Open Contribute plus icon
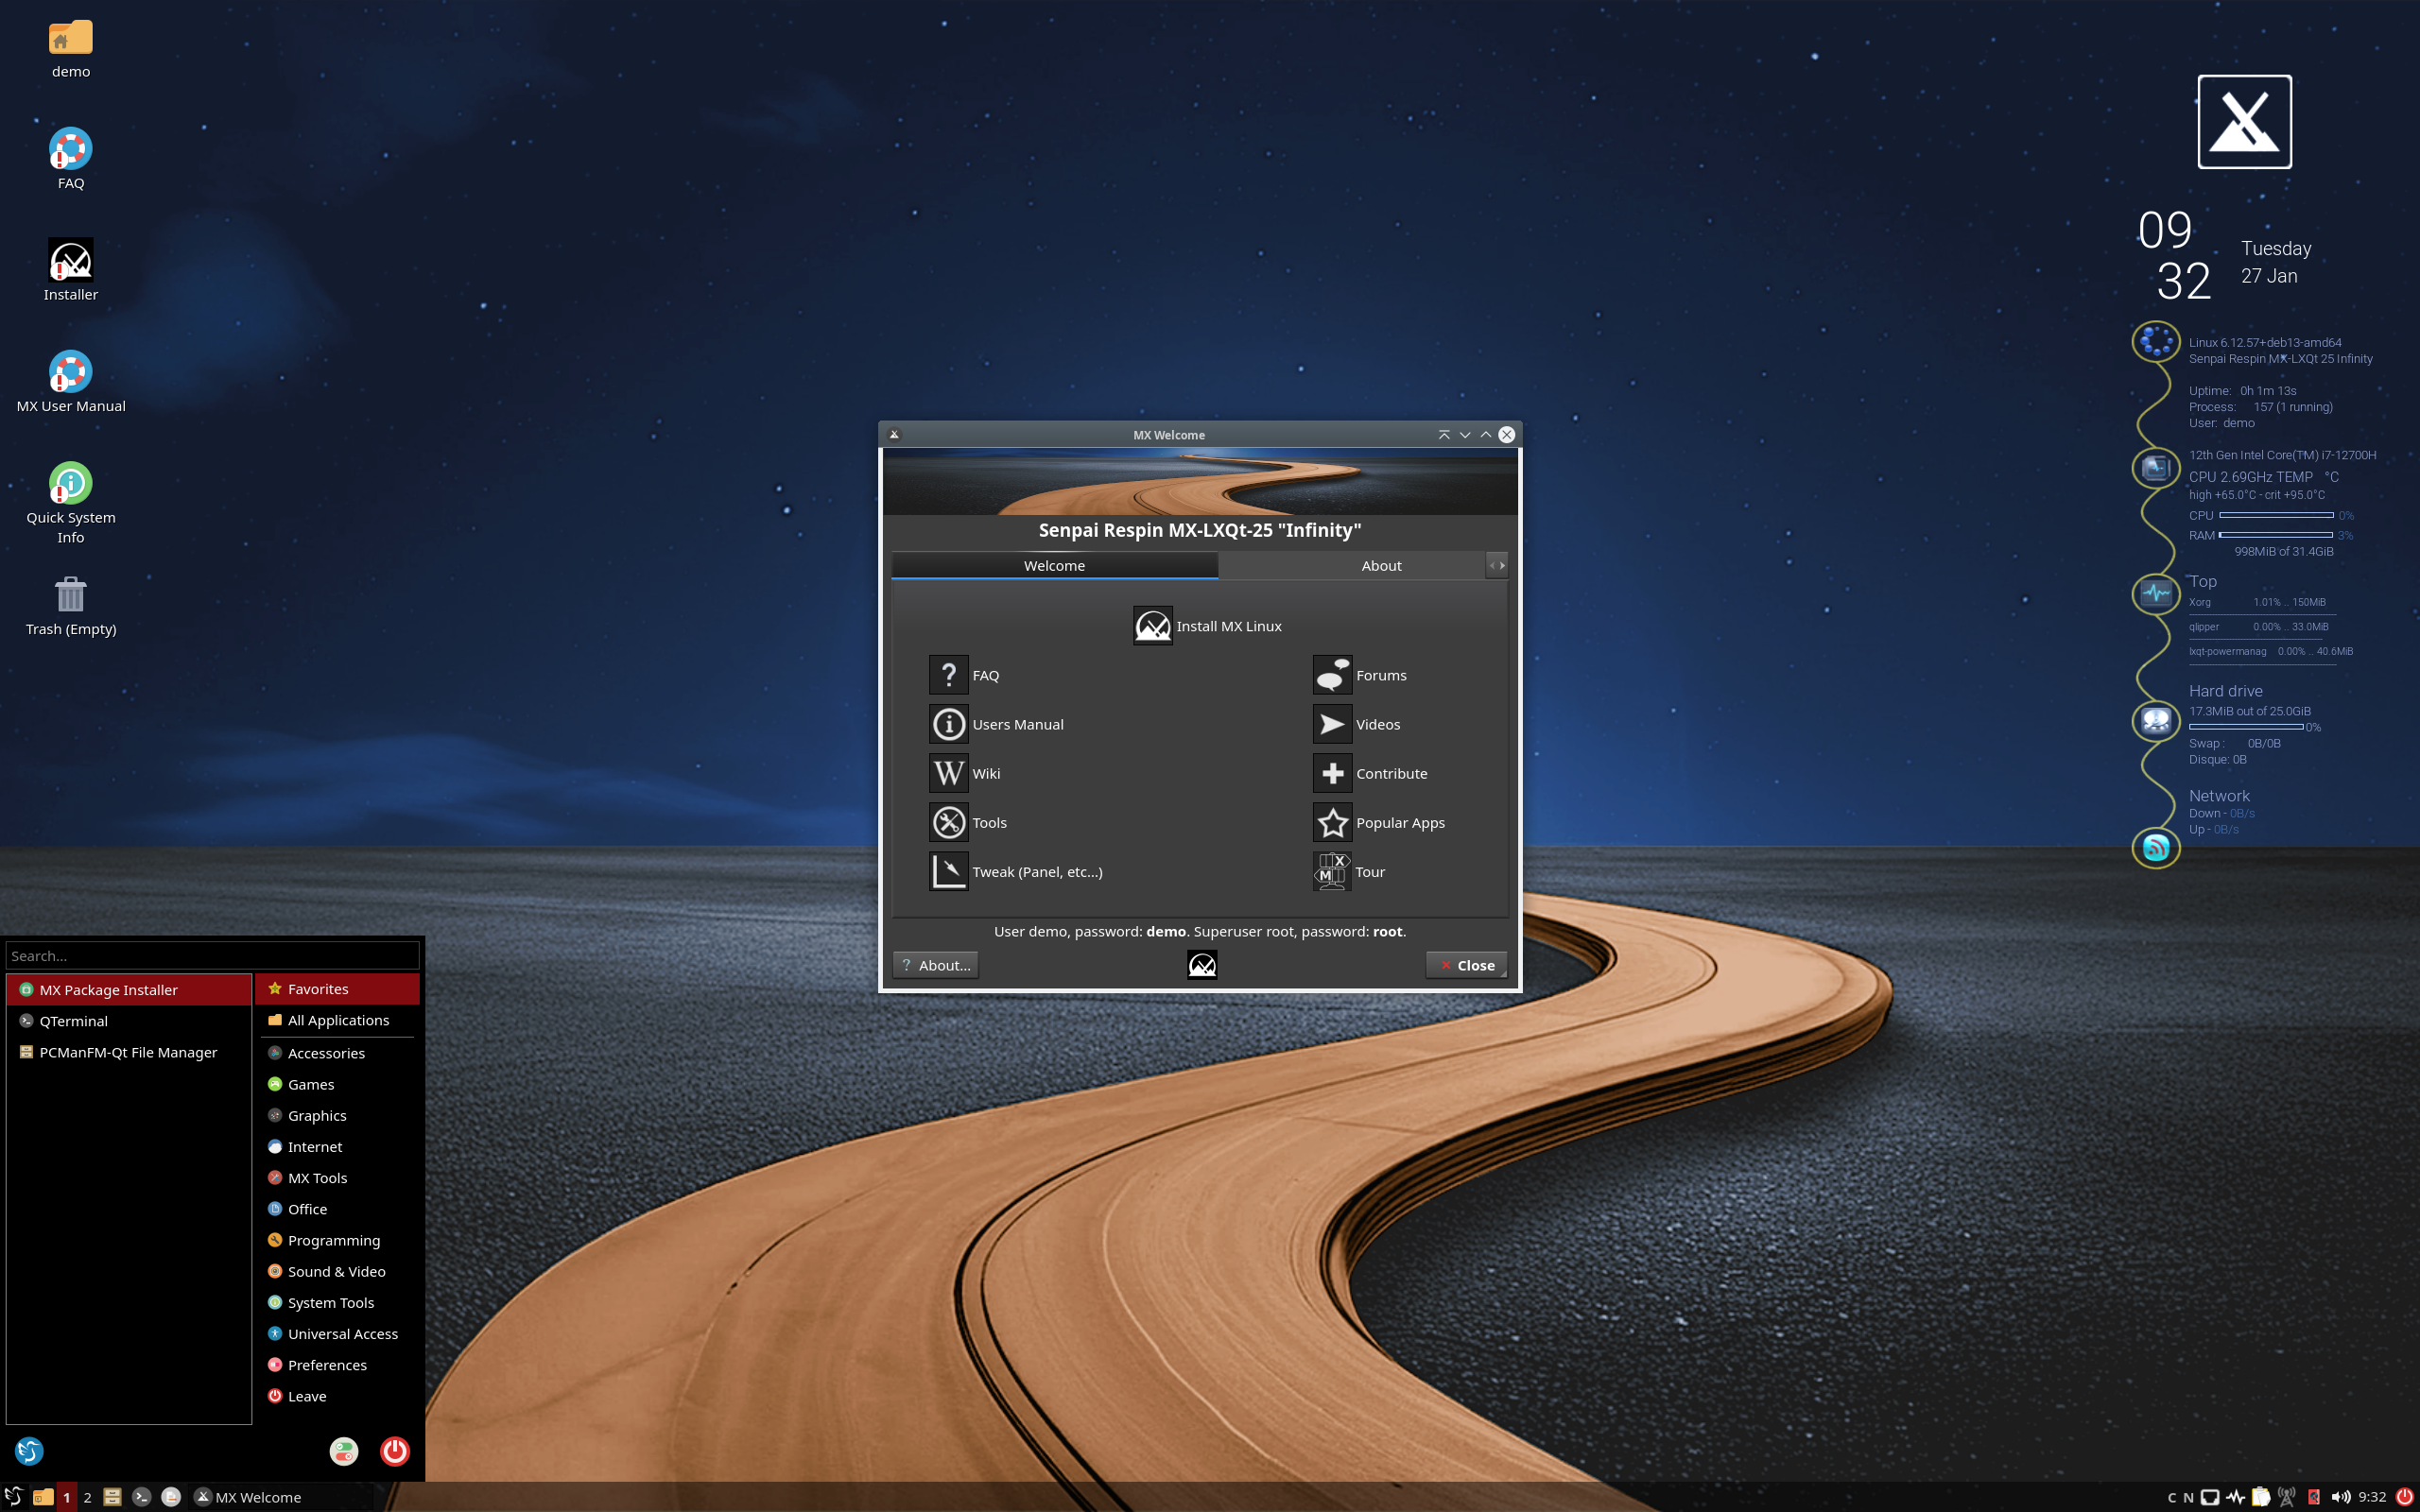The height and width of the screenshot is (1512, 2420). [x=1332, y=773]
